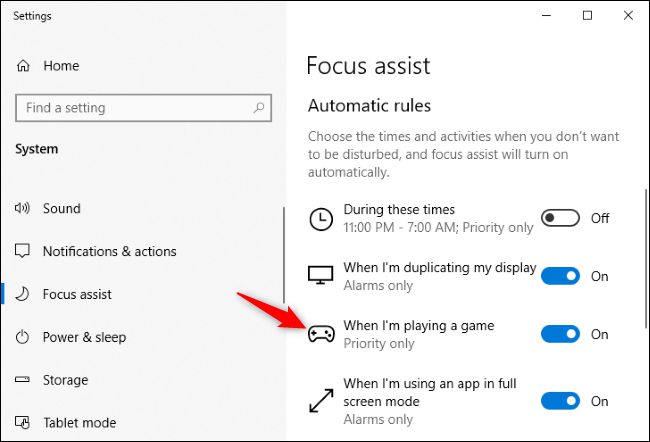Maximize the Settings window
The image size is (650, 442).
coord(587,16)
